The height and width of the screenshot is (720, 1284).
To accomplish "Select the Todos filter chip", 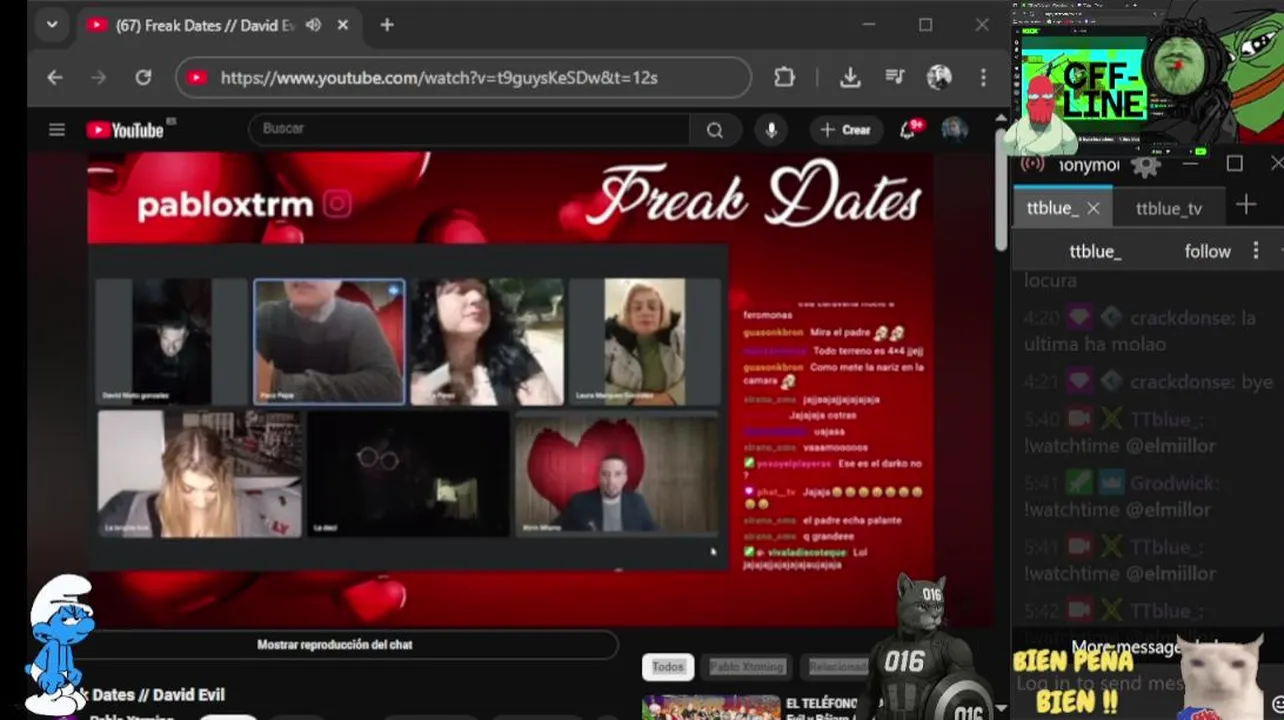I will pos(668,667).
